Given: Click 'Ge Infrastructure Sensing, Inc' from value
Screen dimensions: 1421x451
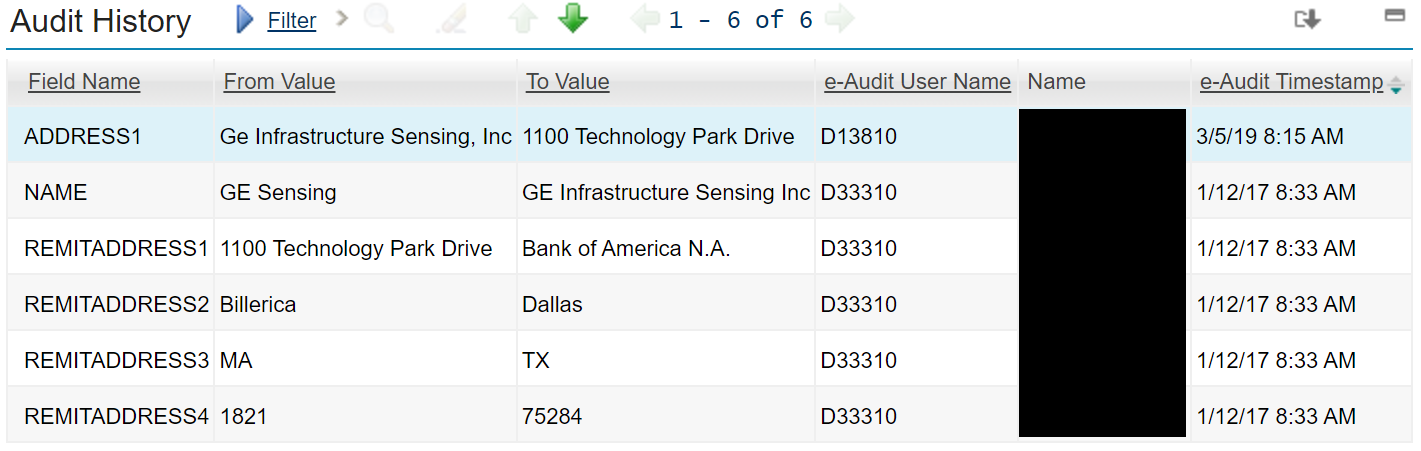Looking at the screenshot, I should coord(366,136).
